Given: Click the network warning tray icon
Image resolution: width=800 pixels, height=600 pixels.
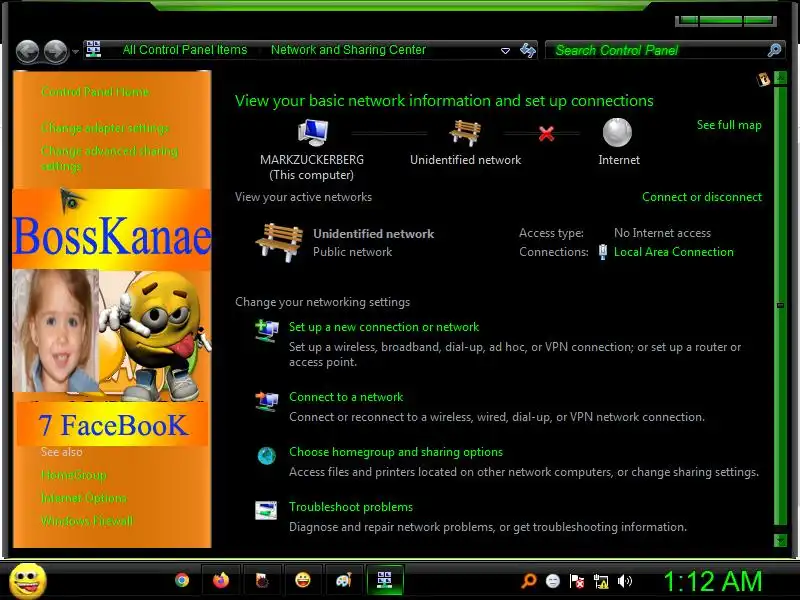Looking at the screenshot, I should point(601,581).
